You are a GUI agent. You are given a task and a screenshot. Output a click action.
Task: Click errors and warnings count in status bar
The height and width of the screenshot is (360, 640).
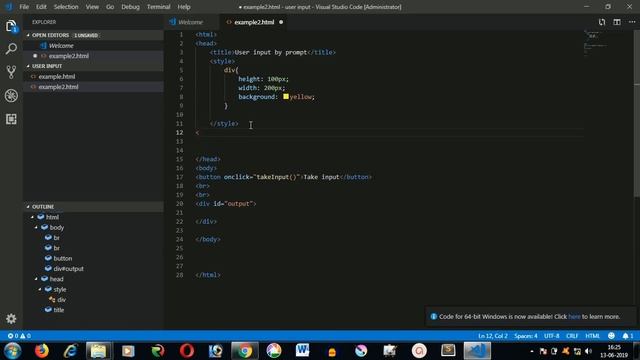pos(19,336)
